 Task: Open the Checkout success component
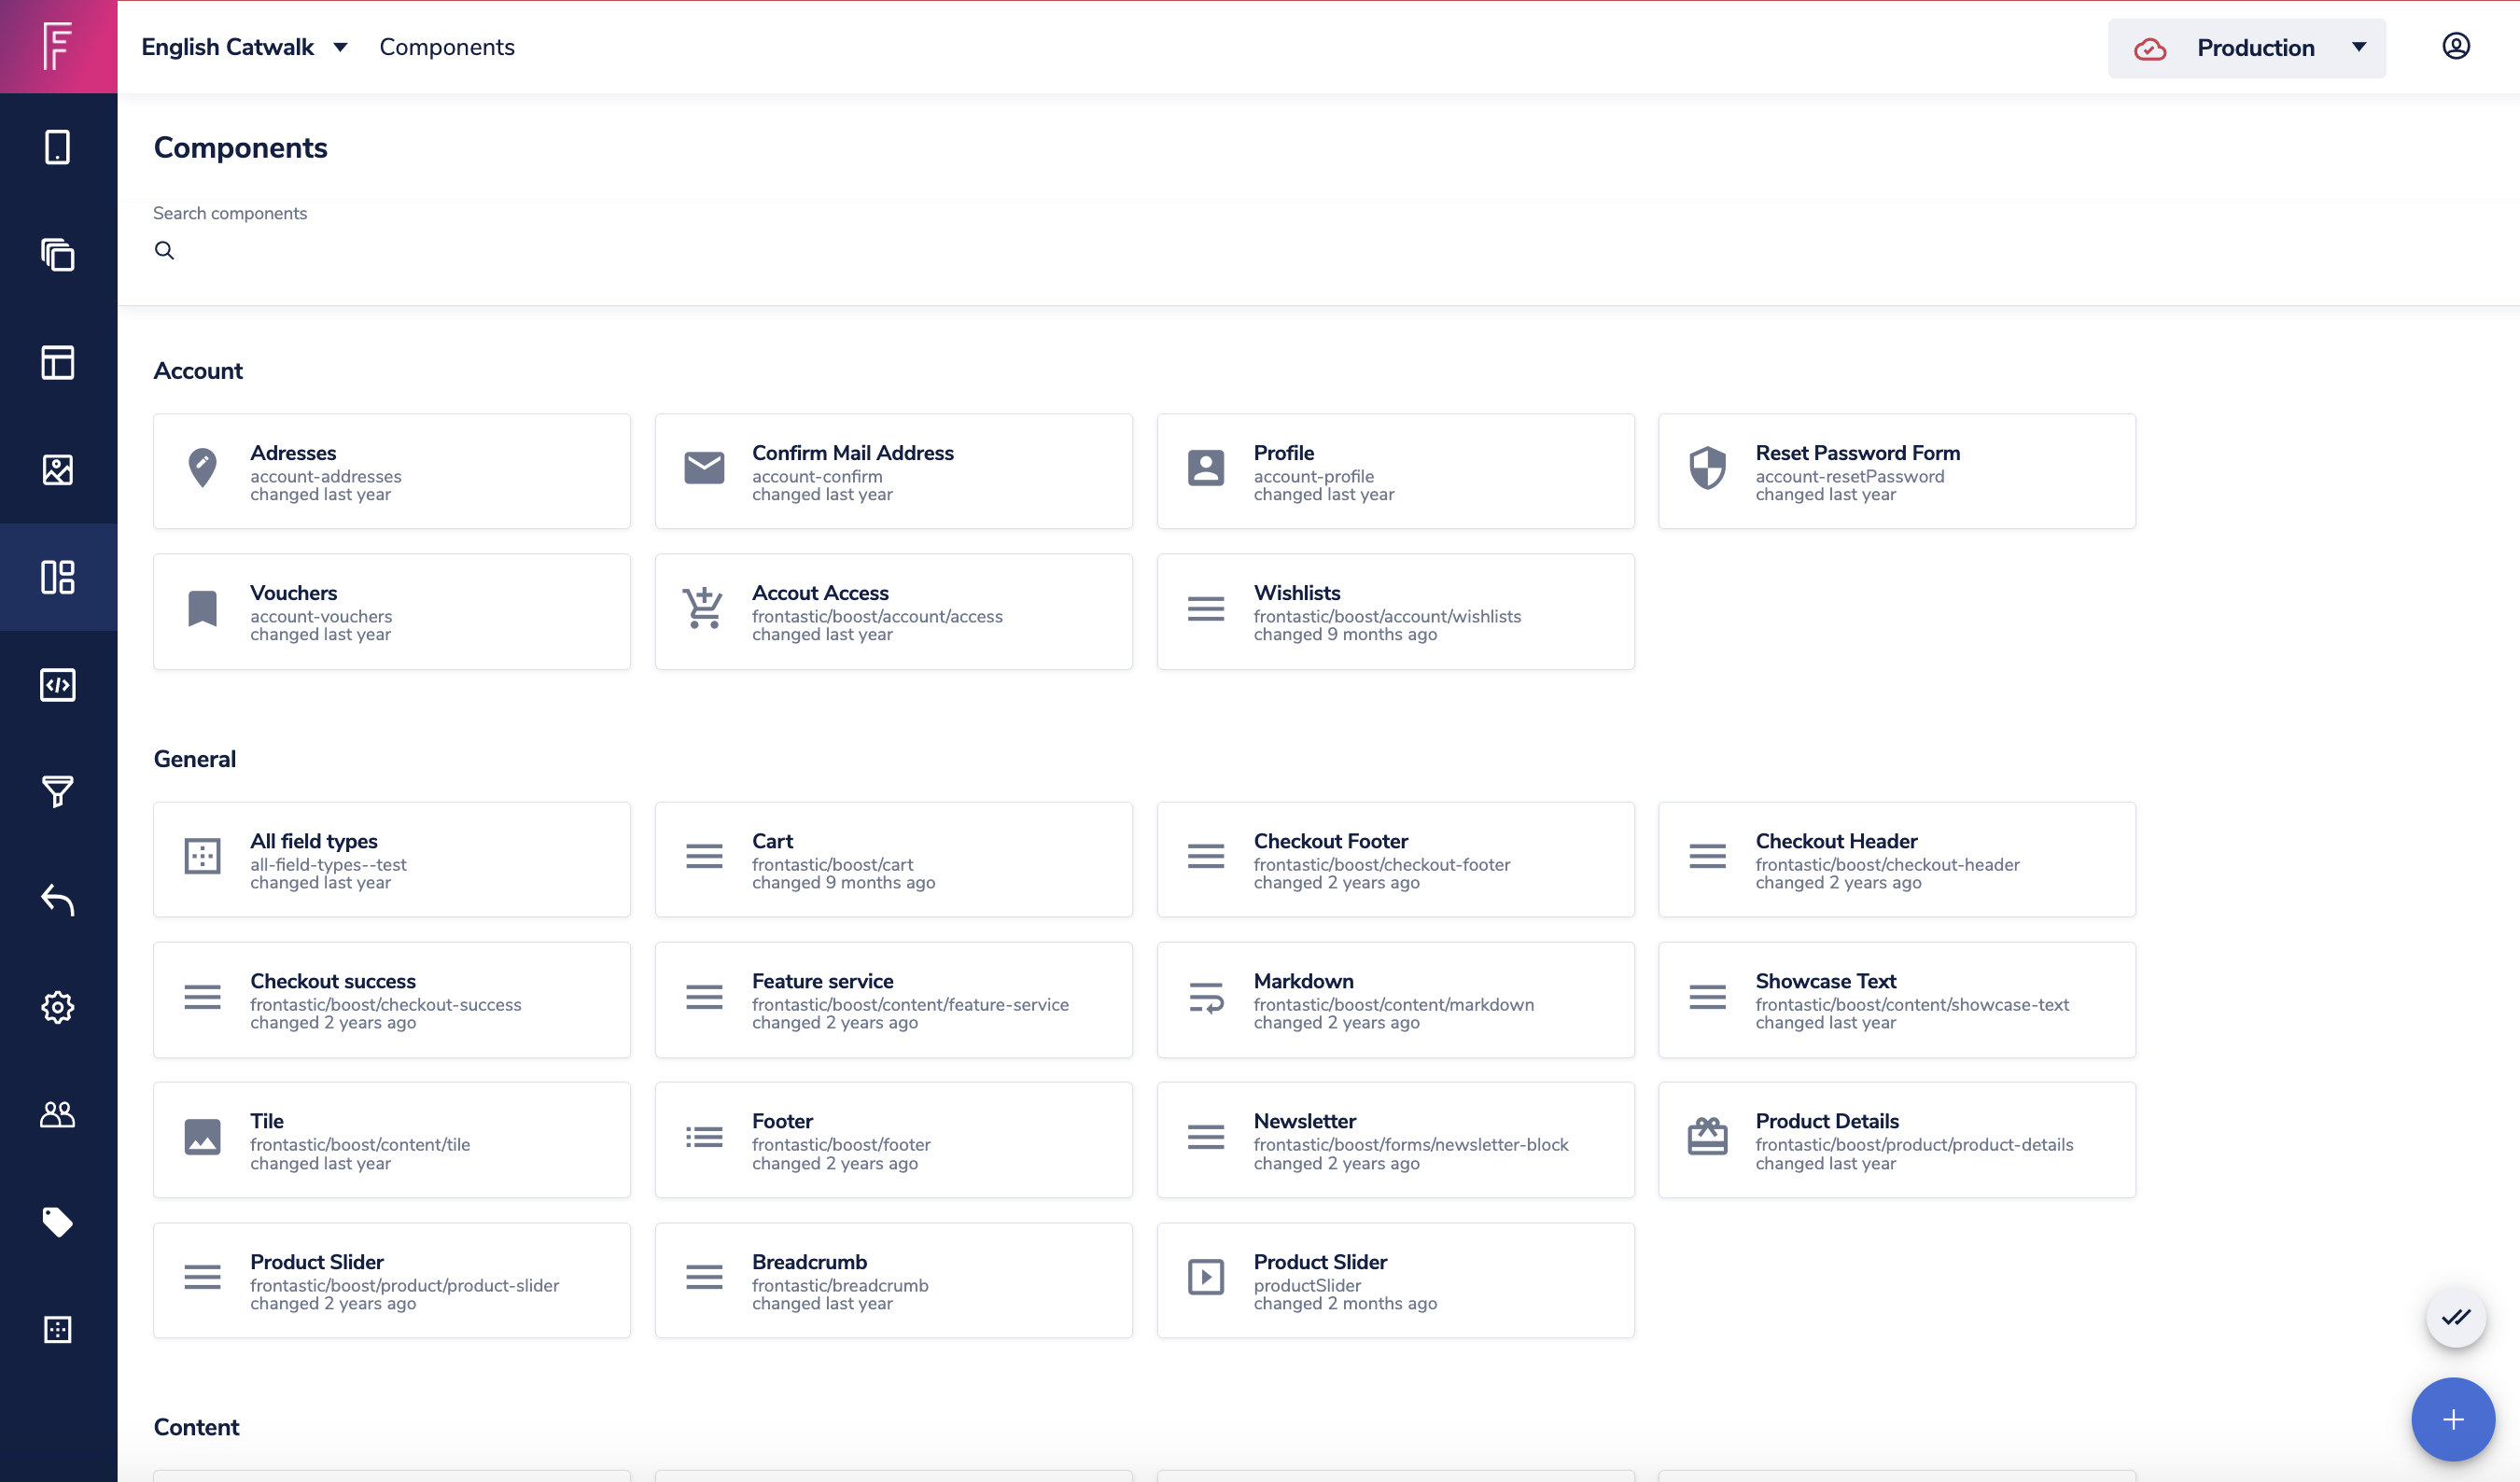tap(392, 1000)
